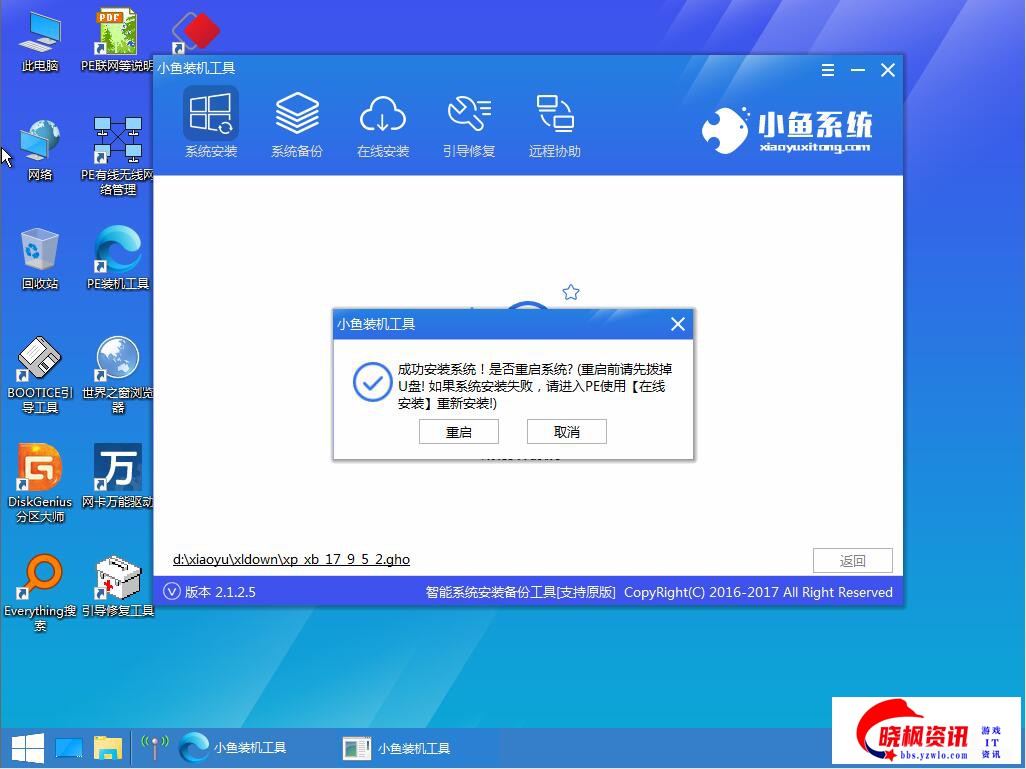The width and height of the screenshot is (1026, 769).
Task: Start 远程协助 remote assistance
Action: coord(554,120)
